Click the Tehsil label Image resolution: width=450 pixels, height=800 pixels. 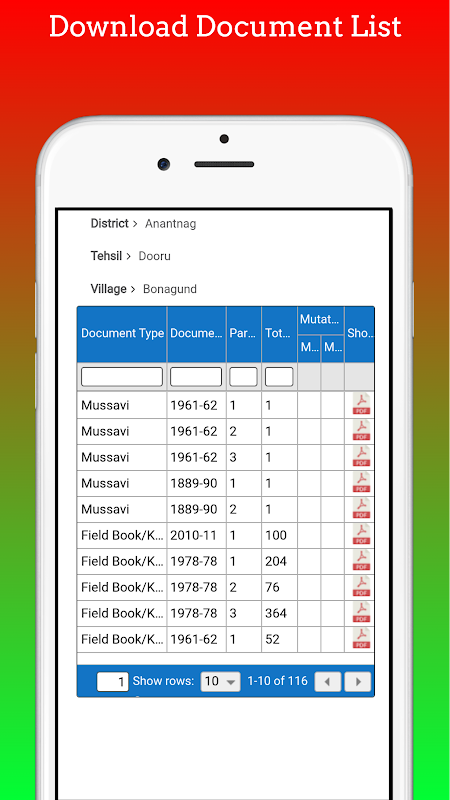pyautogui.click(x=107, y=256)
